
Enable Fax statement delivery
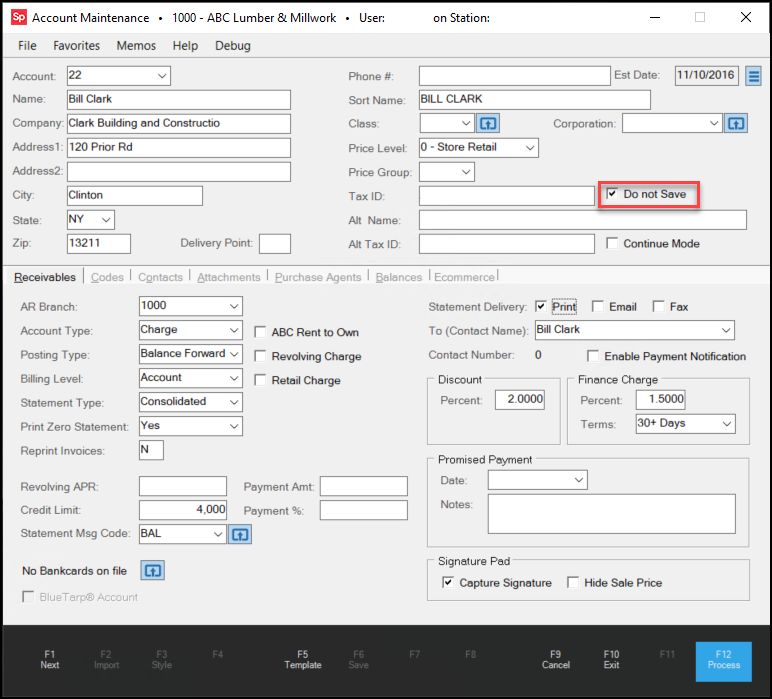(658, 307)
